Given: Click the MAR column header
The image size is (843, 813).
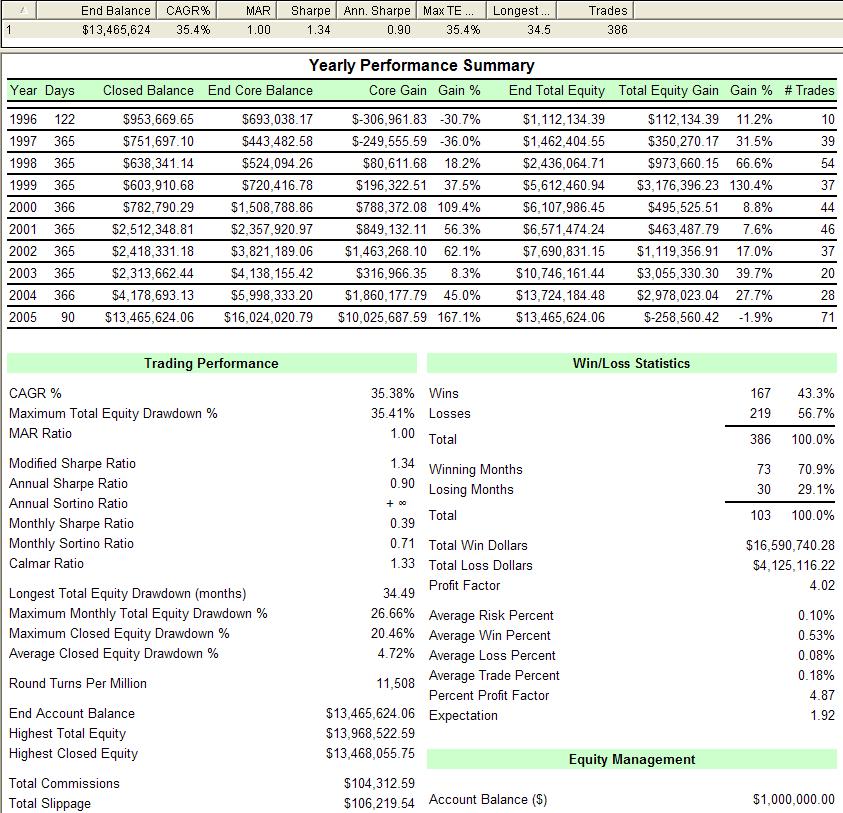Looking at the screenshot, I should [x=258, y=10].
